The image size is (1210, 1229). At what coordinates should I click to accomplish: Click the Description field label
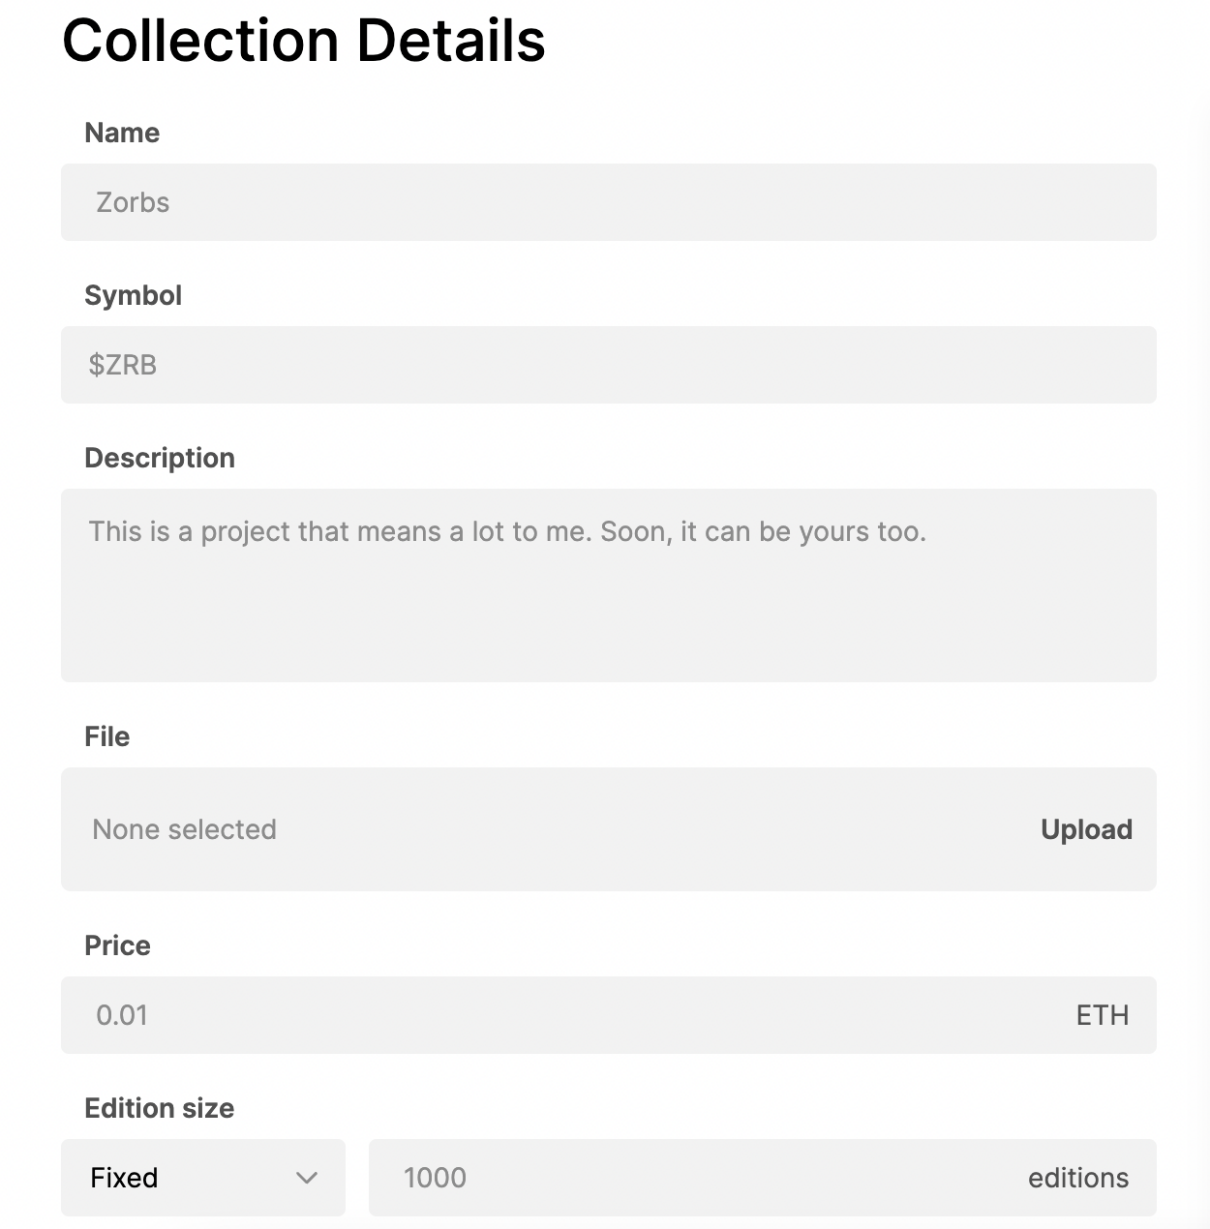160,458
